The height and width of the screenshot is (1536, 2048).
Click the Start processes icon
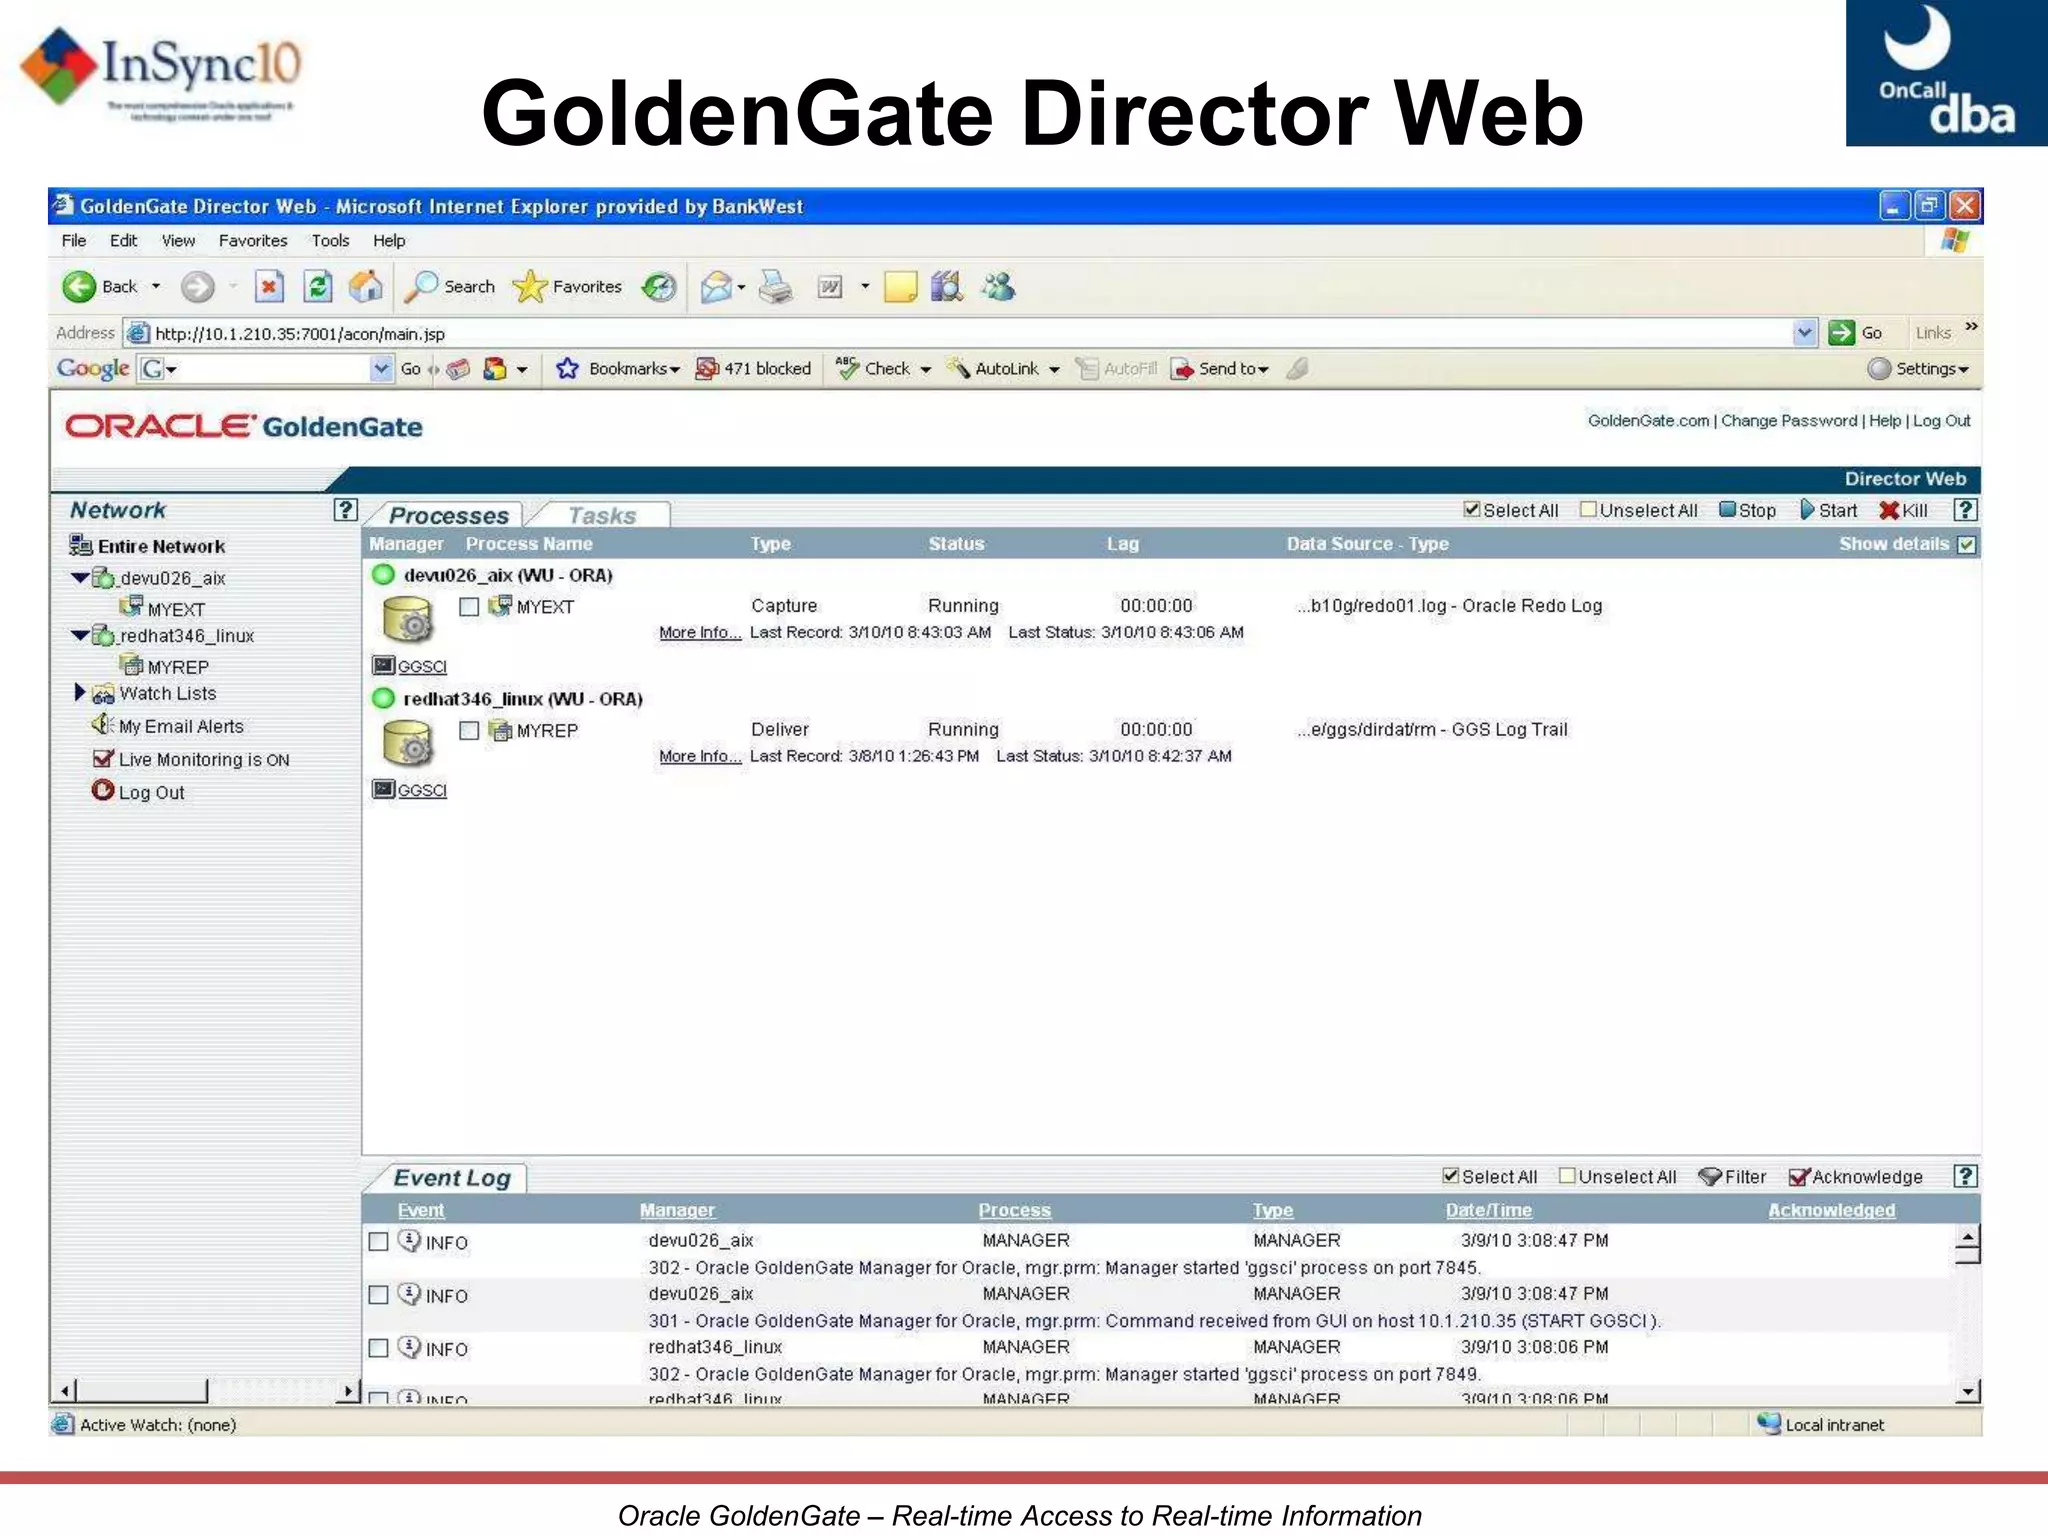[x=1807, y=510]
